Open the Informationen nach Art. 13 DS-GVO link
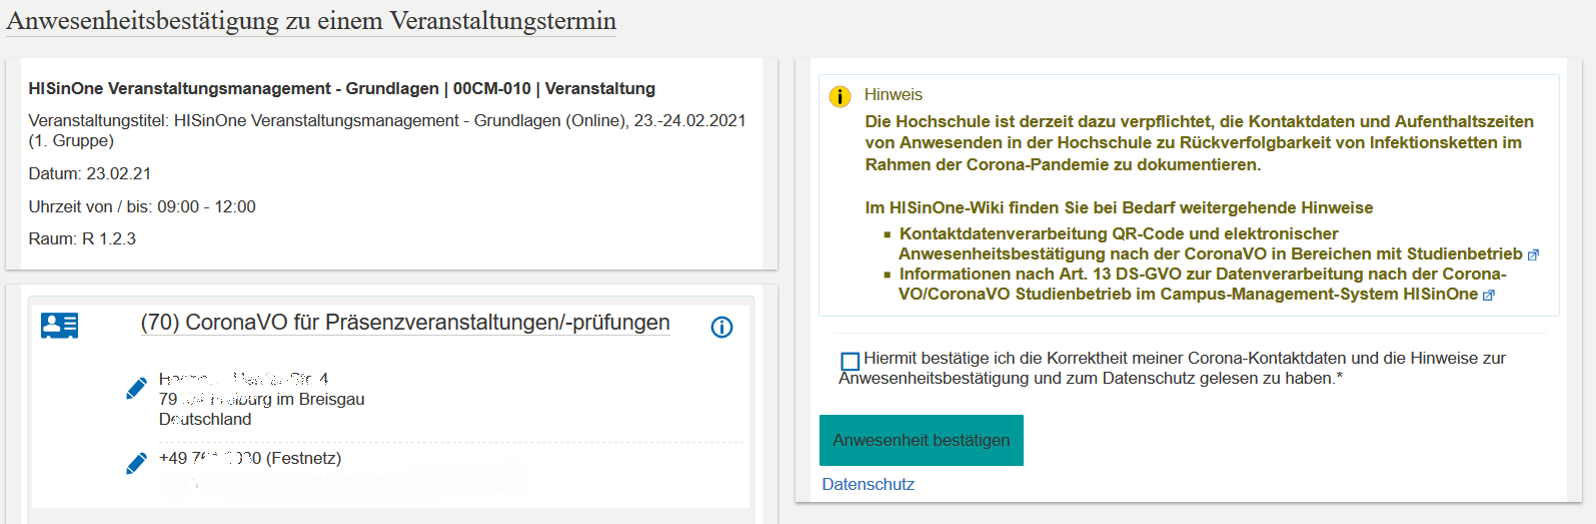Image resolution: width=1596 pixels, height=524 pixels. click(1202, 284)
